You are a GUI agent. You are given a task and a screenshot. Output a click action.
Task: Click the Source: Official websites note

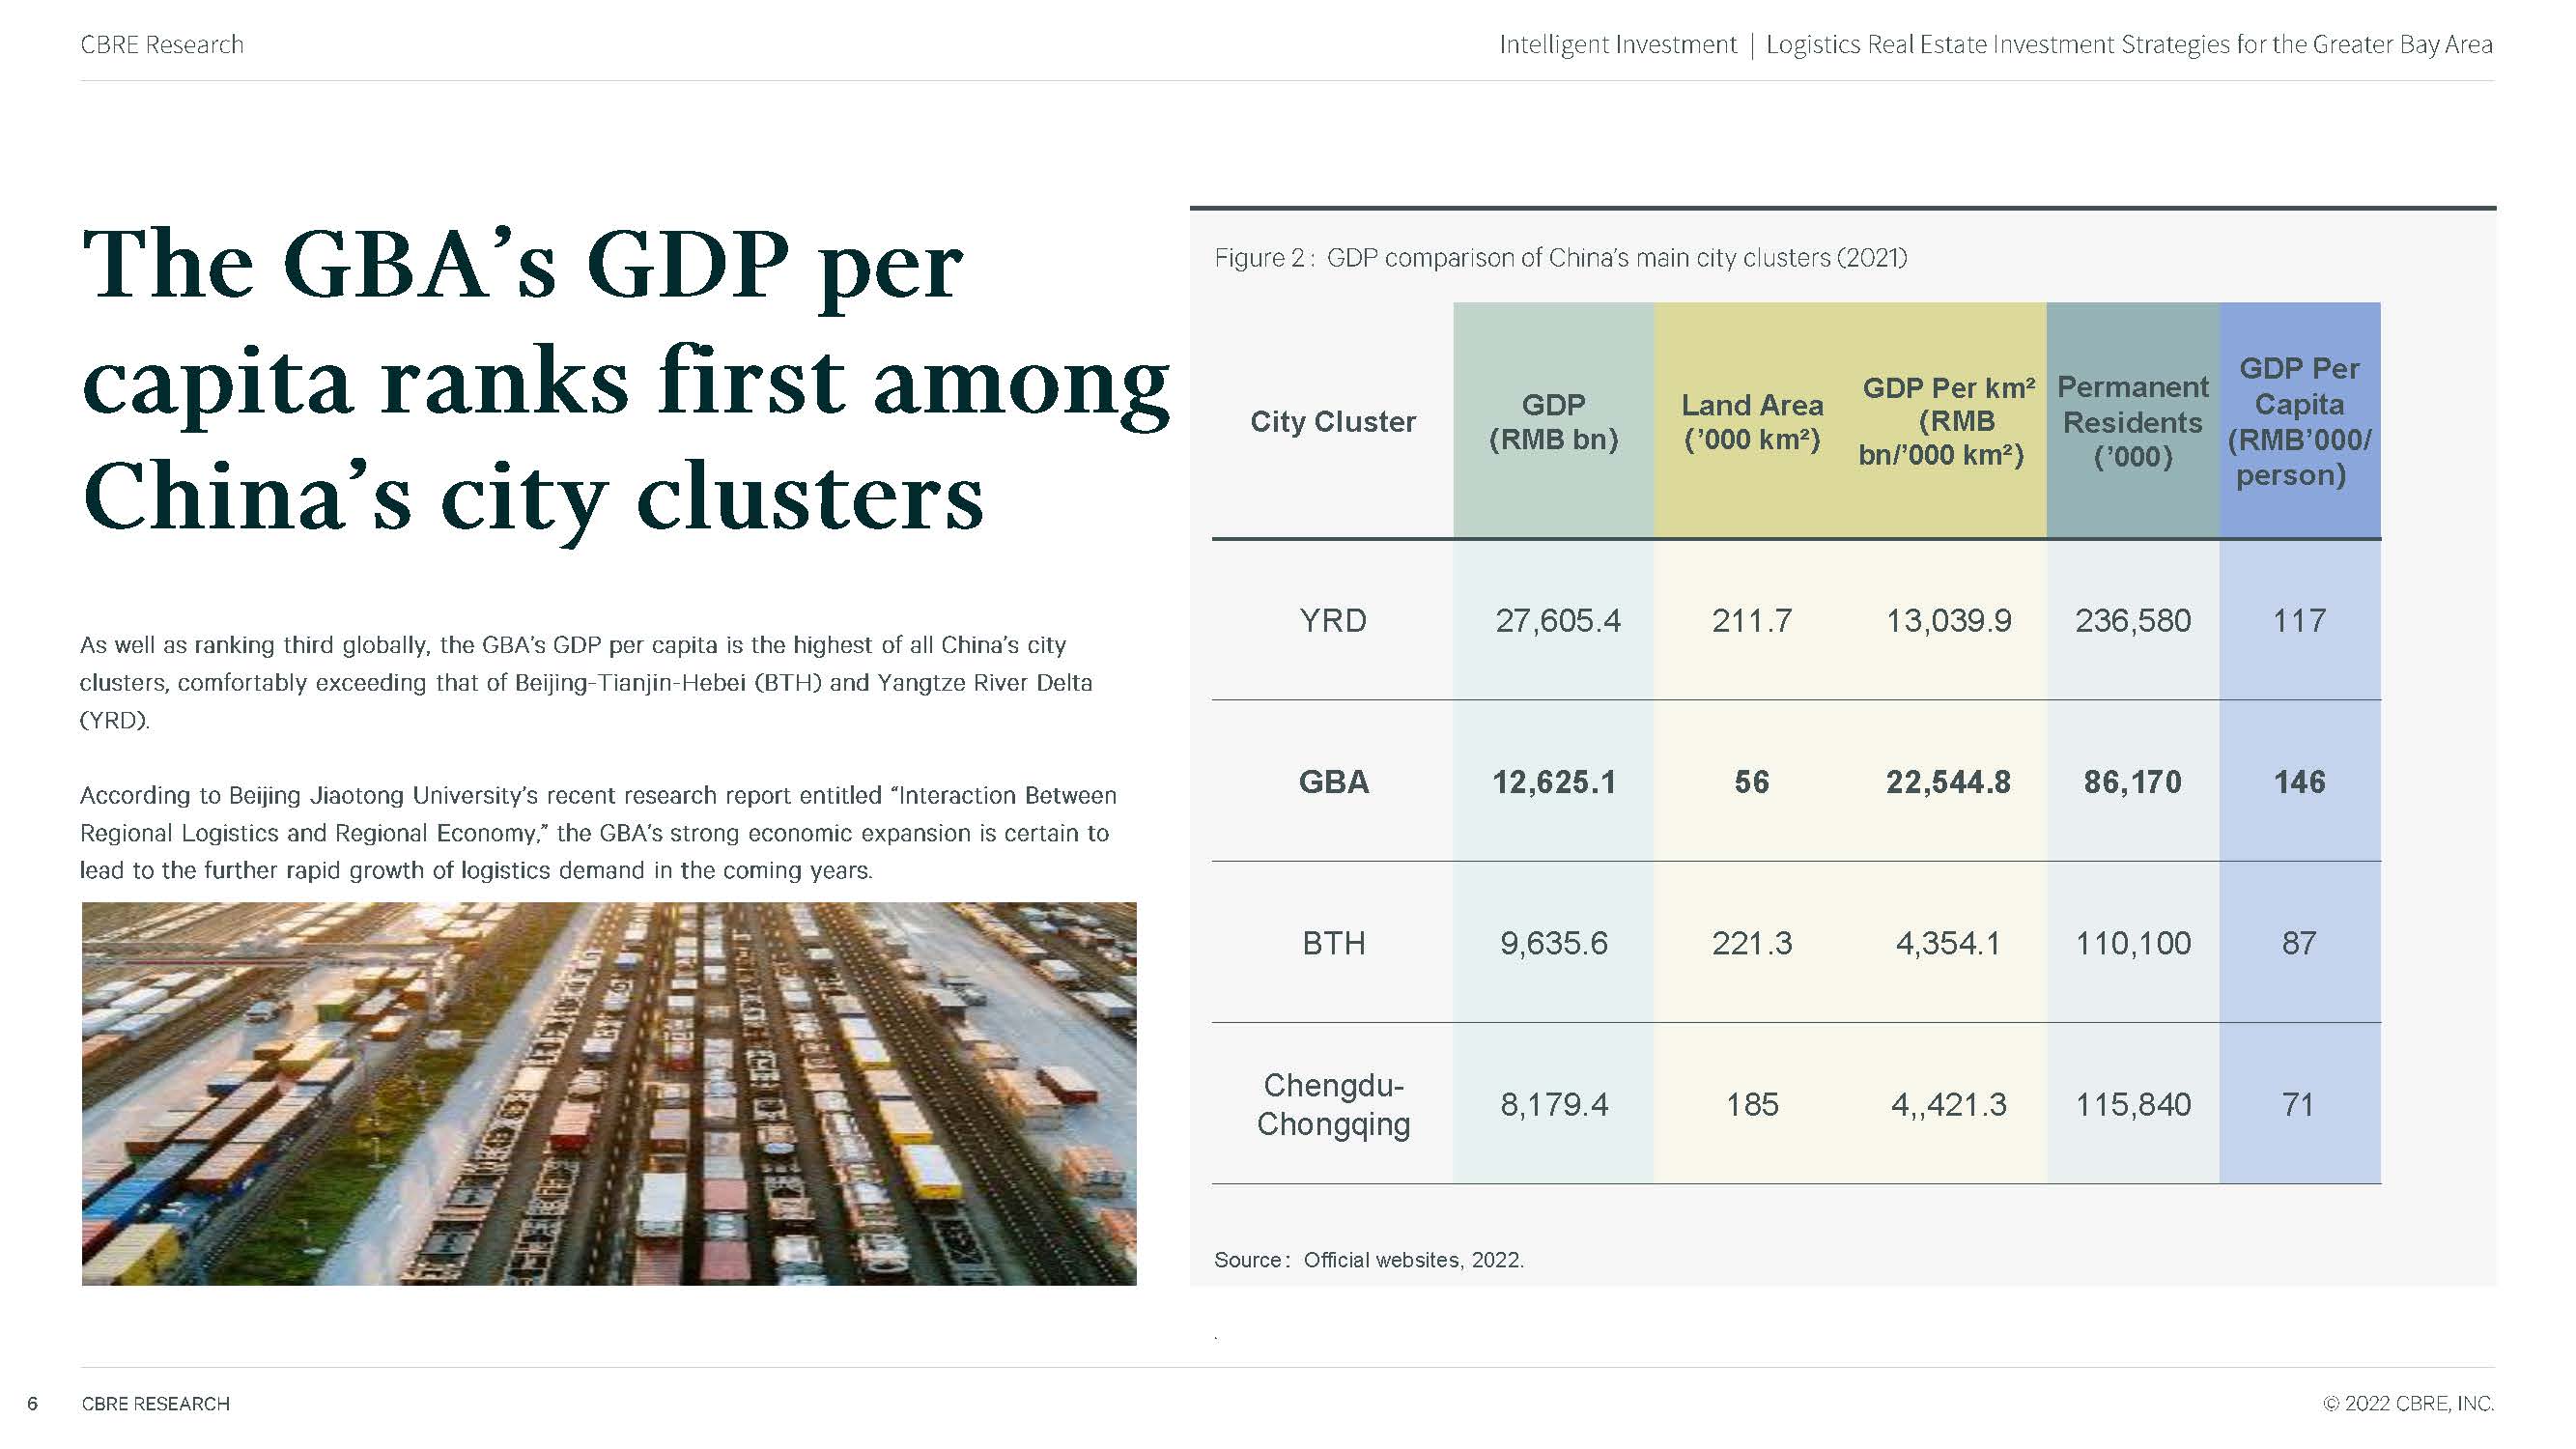tap(1368, 1259)
